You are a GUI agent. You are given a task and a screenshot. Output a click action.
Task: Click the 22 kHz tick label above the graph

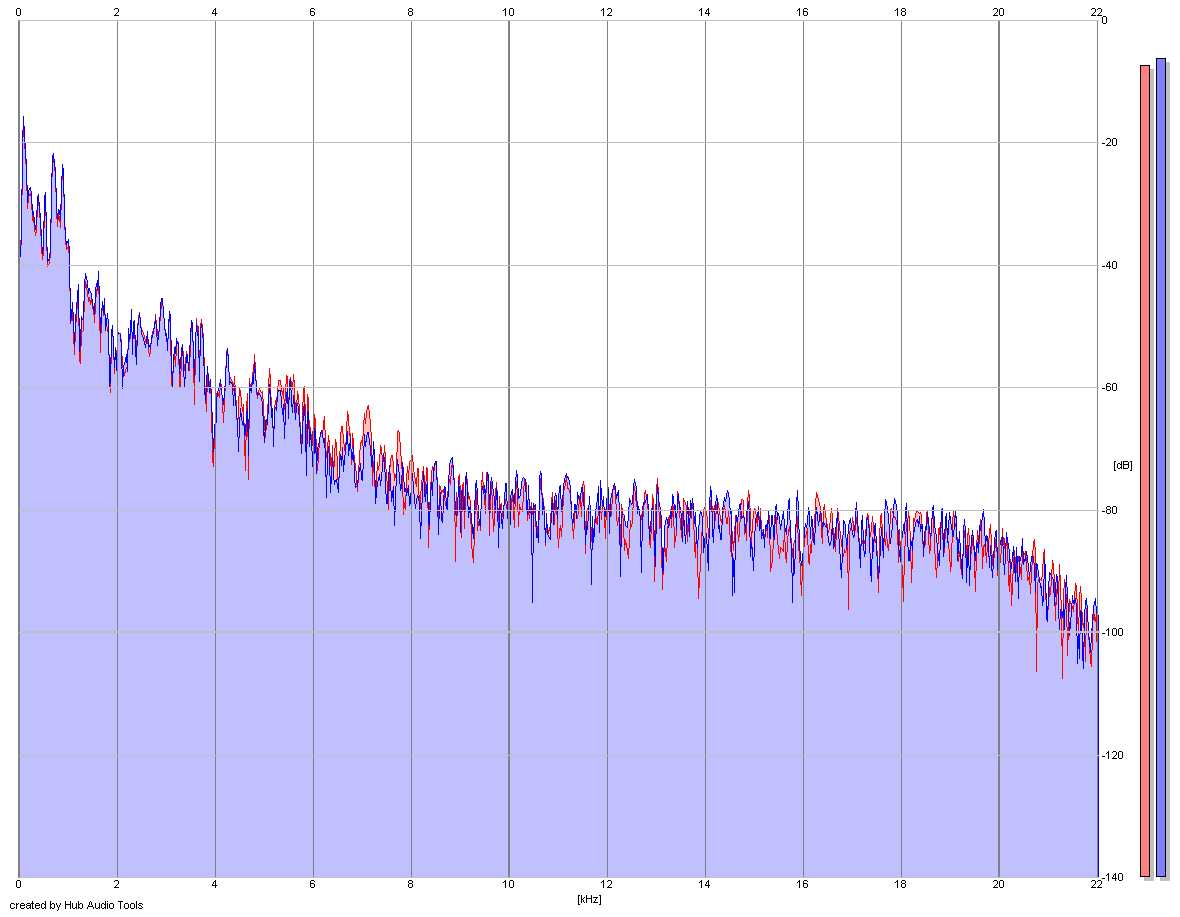point(1096,12)
